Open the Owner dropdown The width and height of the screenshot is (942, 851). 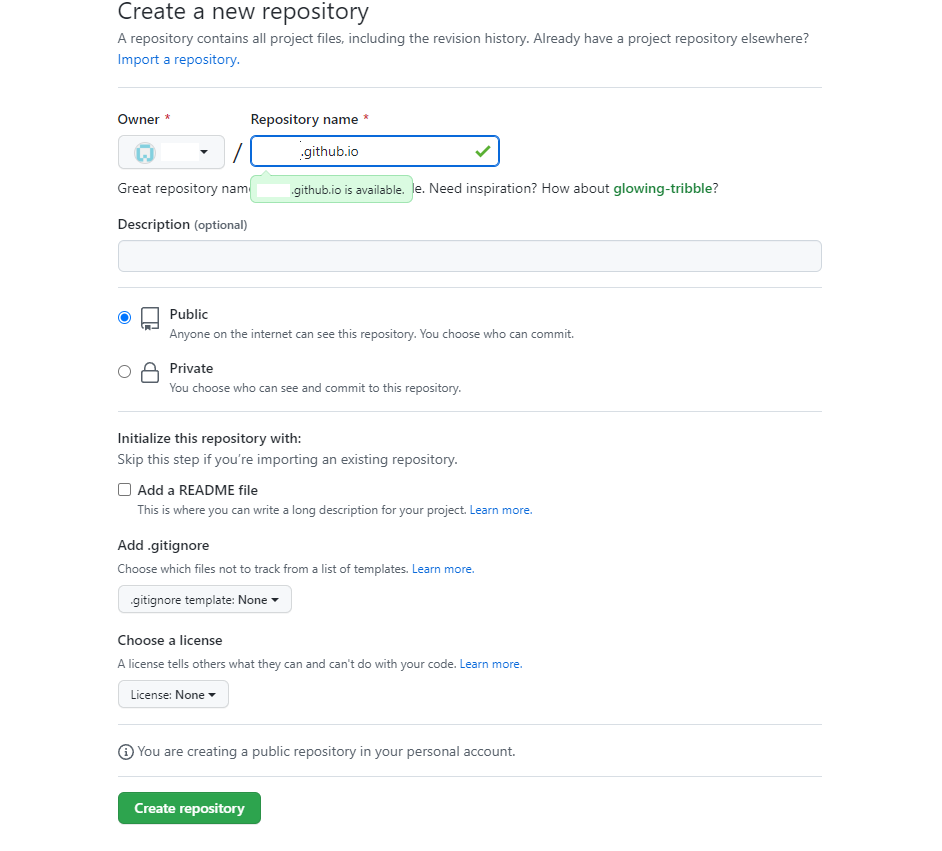(x=171, y=152)
